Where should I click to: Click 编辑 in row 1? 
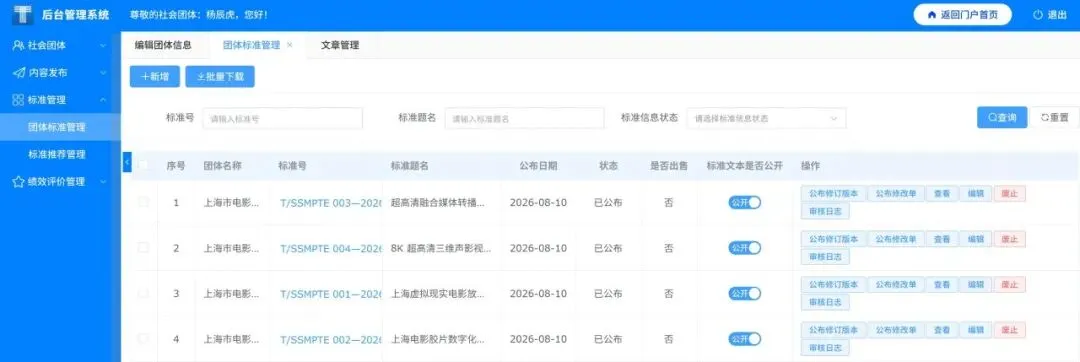(x=975, y=194)
